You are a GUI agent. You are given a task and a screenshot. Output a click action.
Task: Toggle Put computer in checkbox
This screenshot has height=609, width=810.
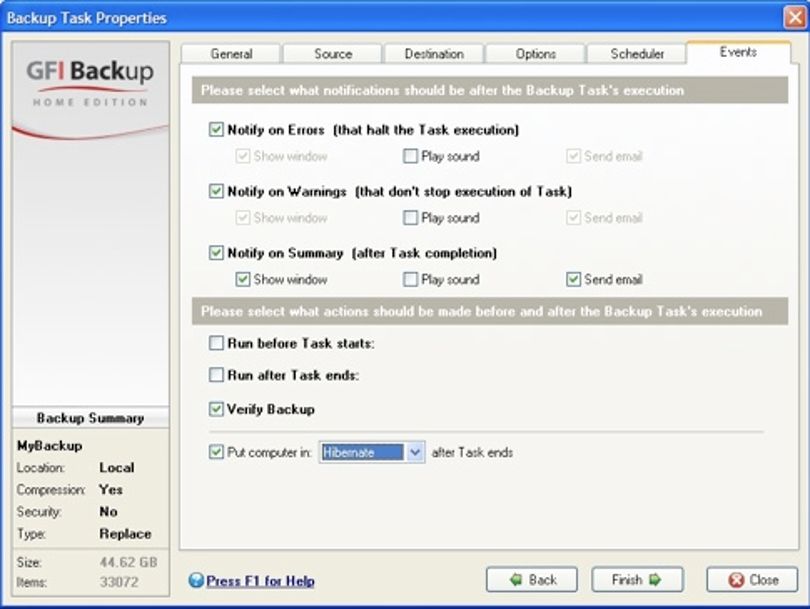[x=216, y=452]
